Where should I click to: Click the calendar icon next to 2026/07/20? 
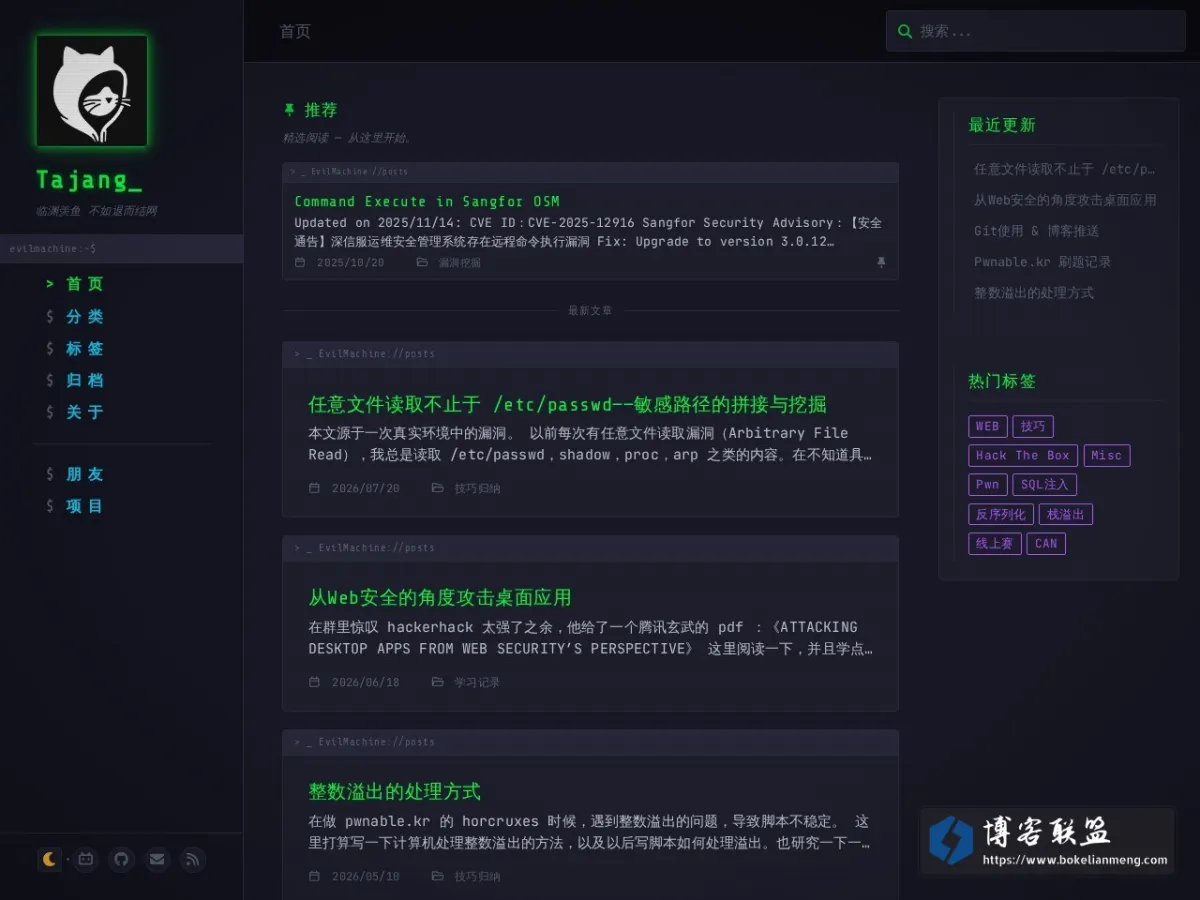314,488
